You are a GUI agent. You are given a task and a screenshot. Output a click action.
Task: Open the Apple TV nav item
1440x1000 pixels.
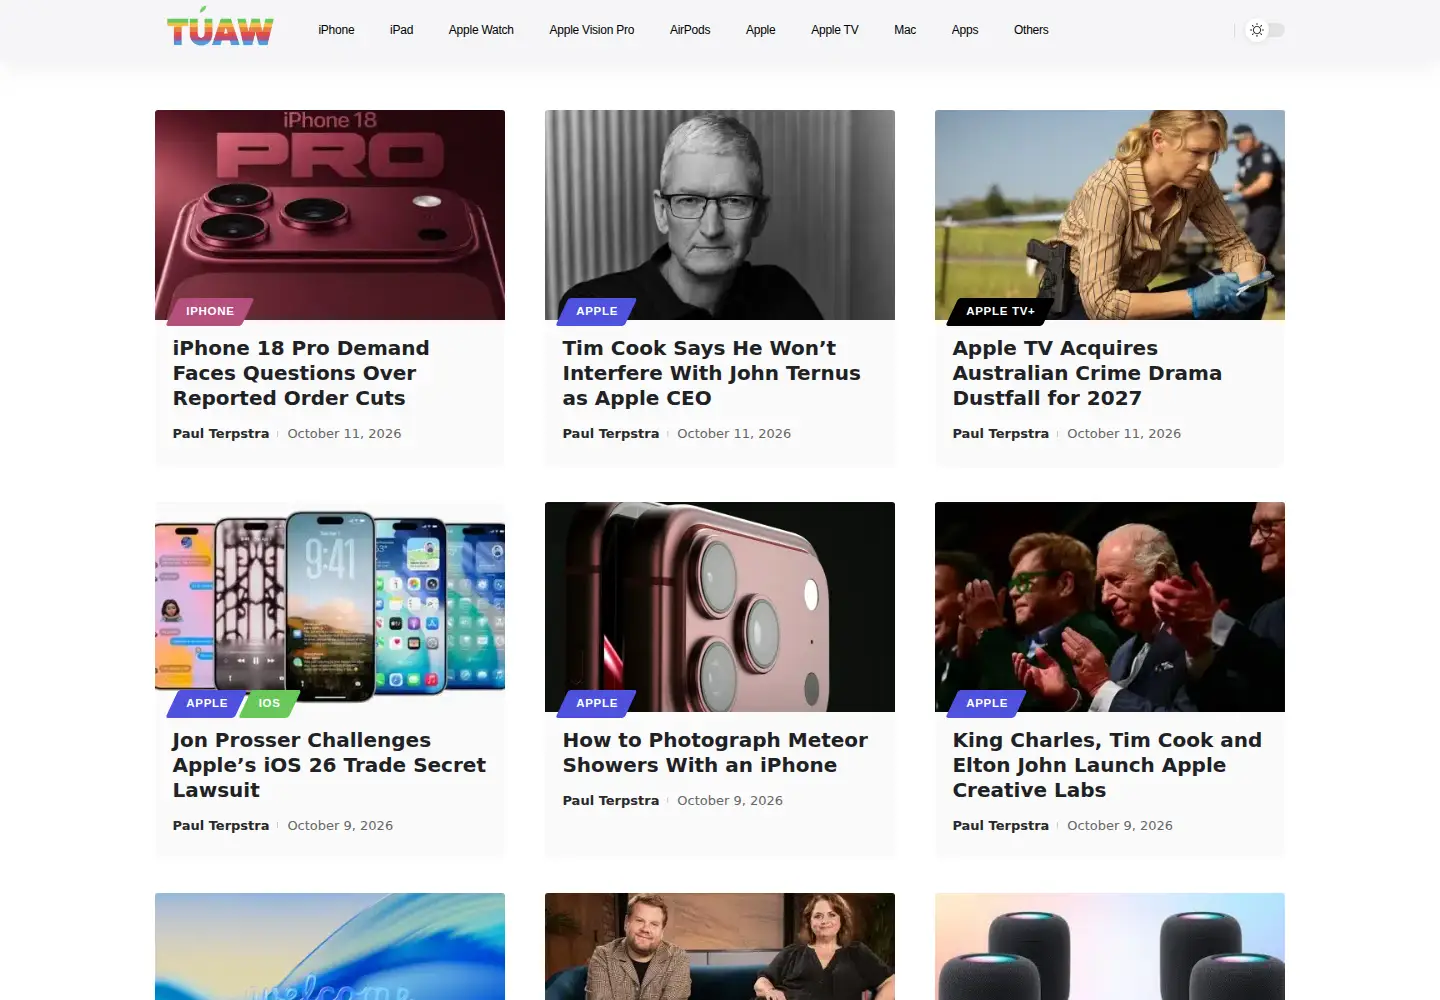pyautogui.click(x=835, y=30)
